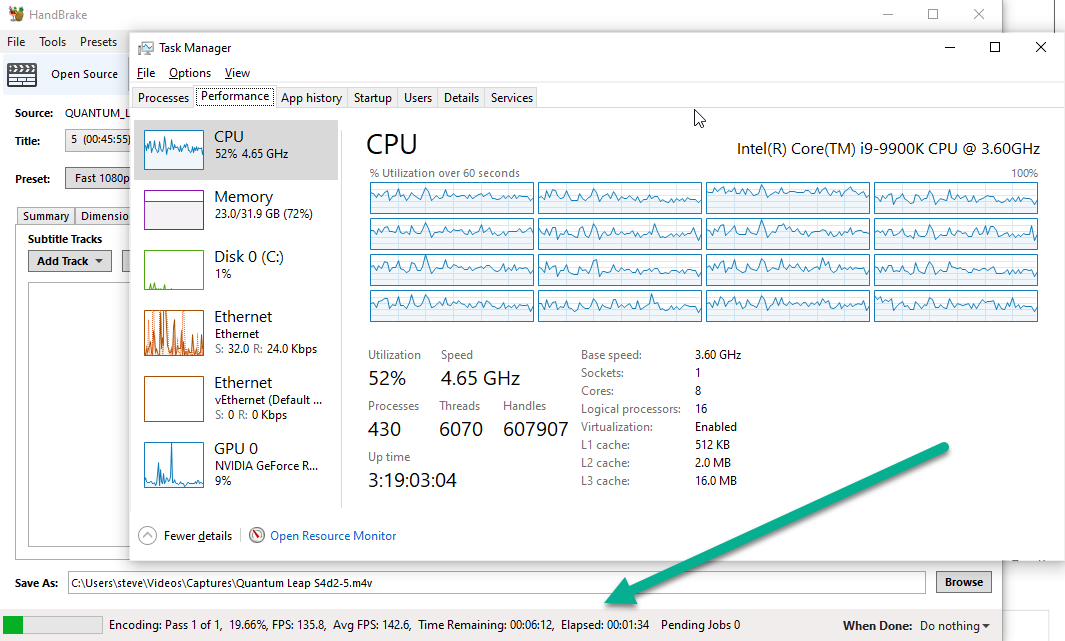Select the vEthernet adapter graph thumbnail
Viewport: 1065px width, 641px height.
click(174, 399)
